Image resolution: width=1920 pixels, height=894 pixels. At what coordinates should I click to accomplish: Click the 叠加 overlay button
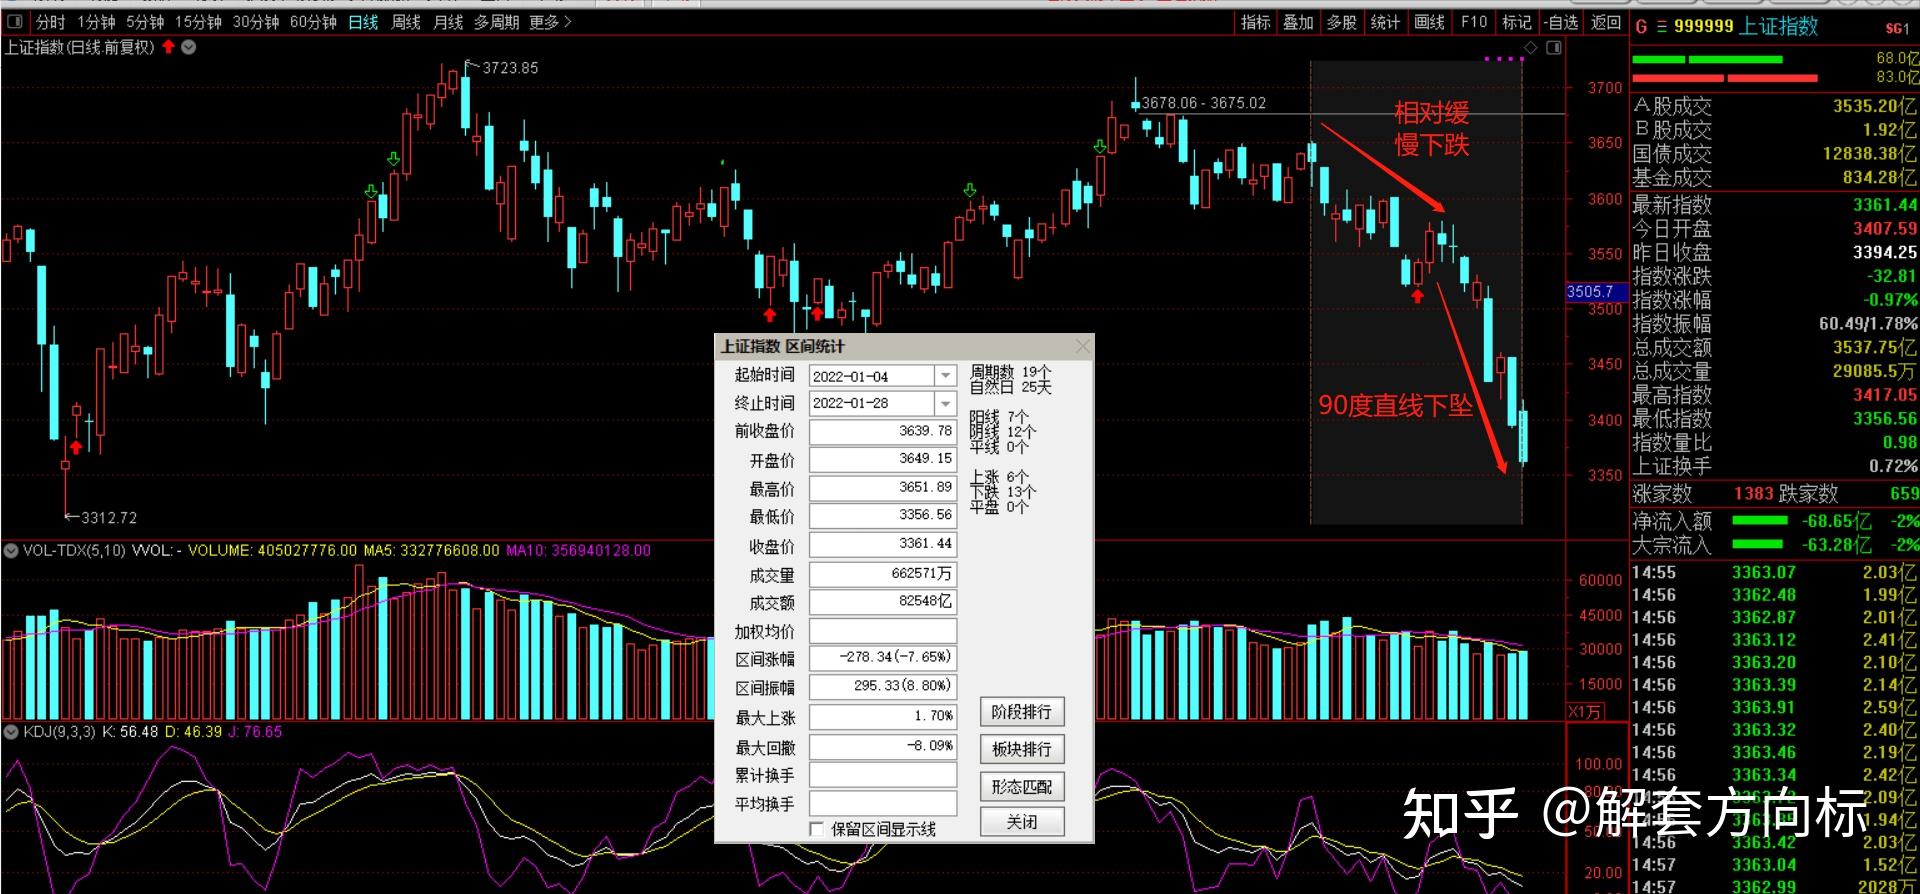tap(1298, 22)
